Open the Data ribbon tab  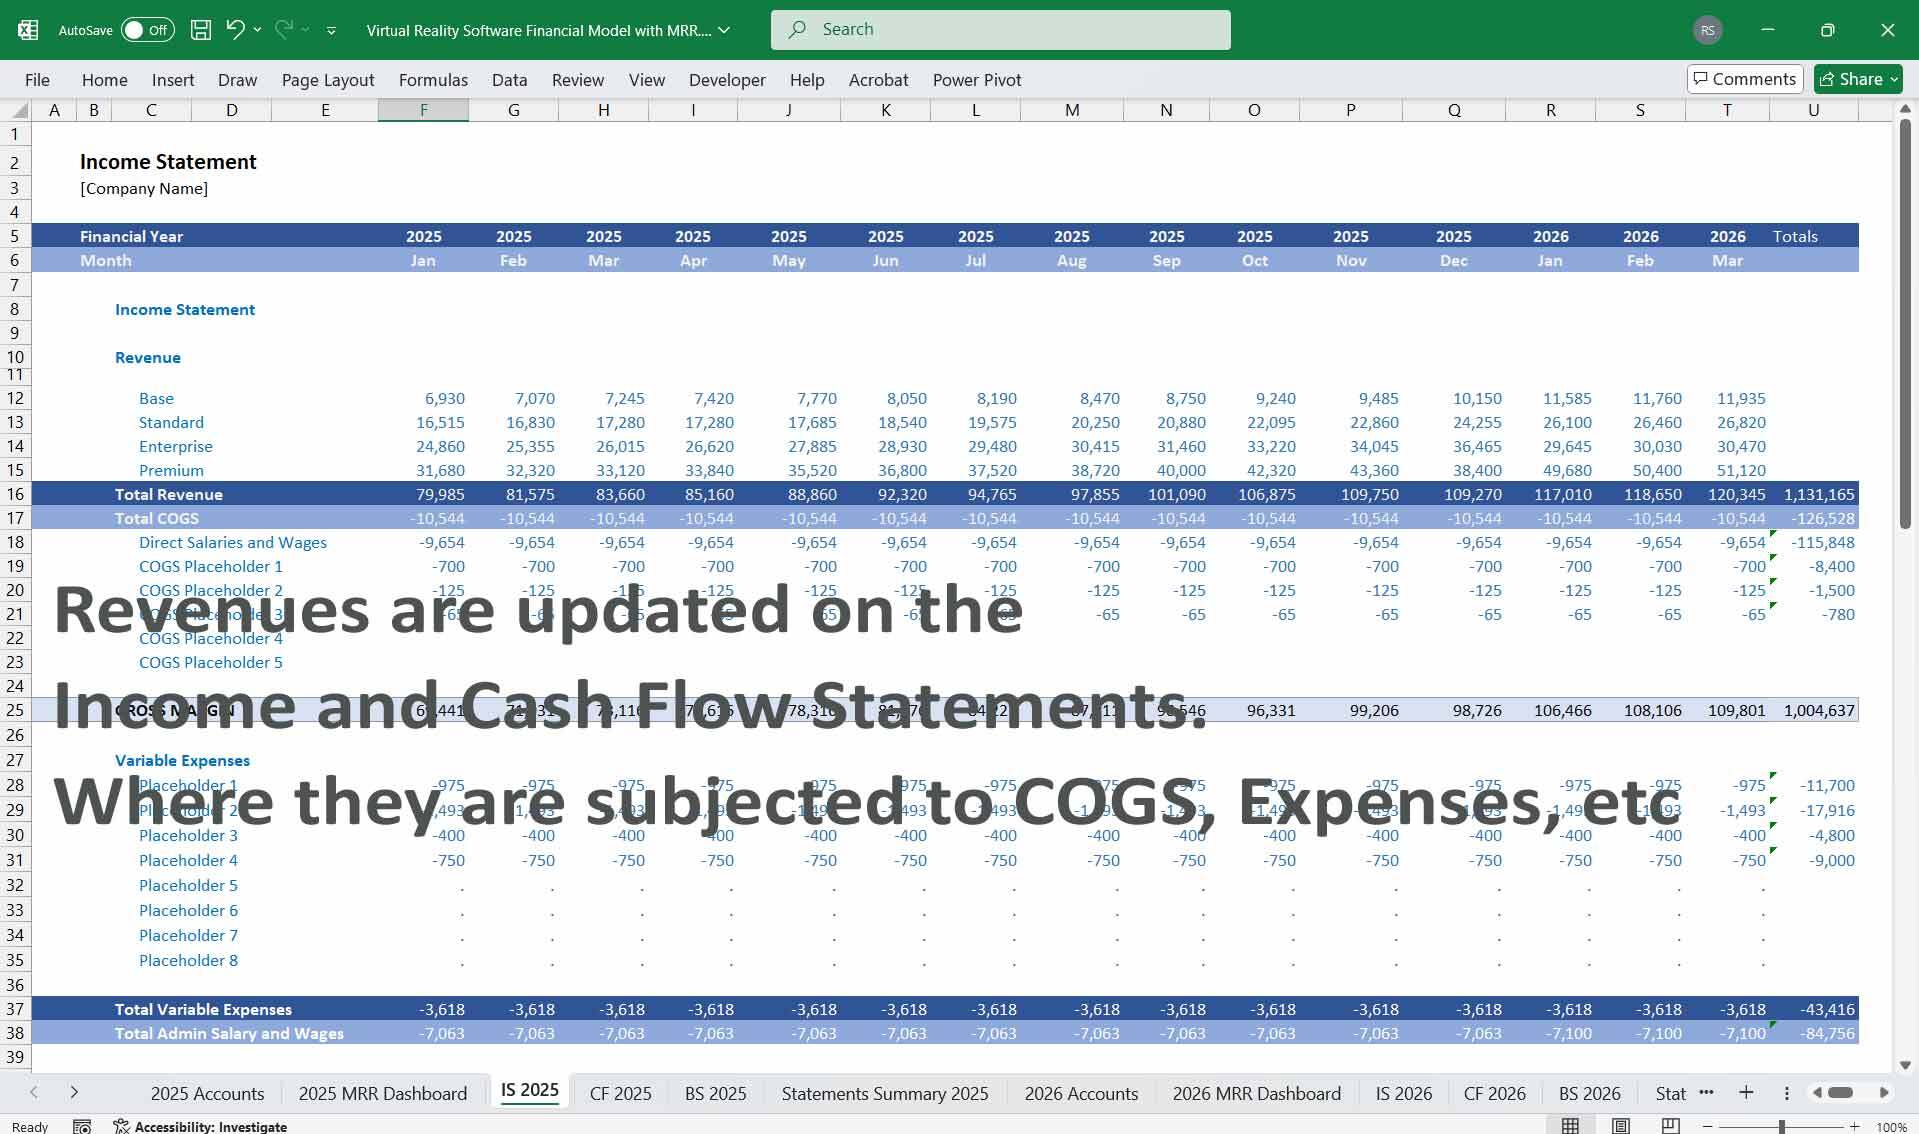tap(509, 80)
